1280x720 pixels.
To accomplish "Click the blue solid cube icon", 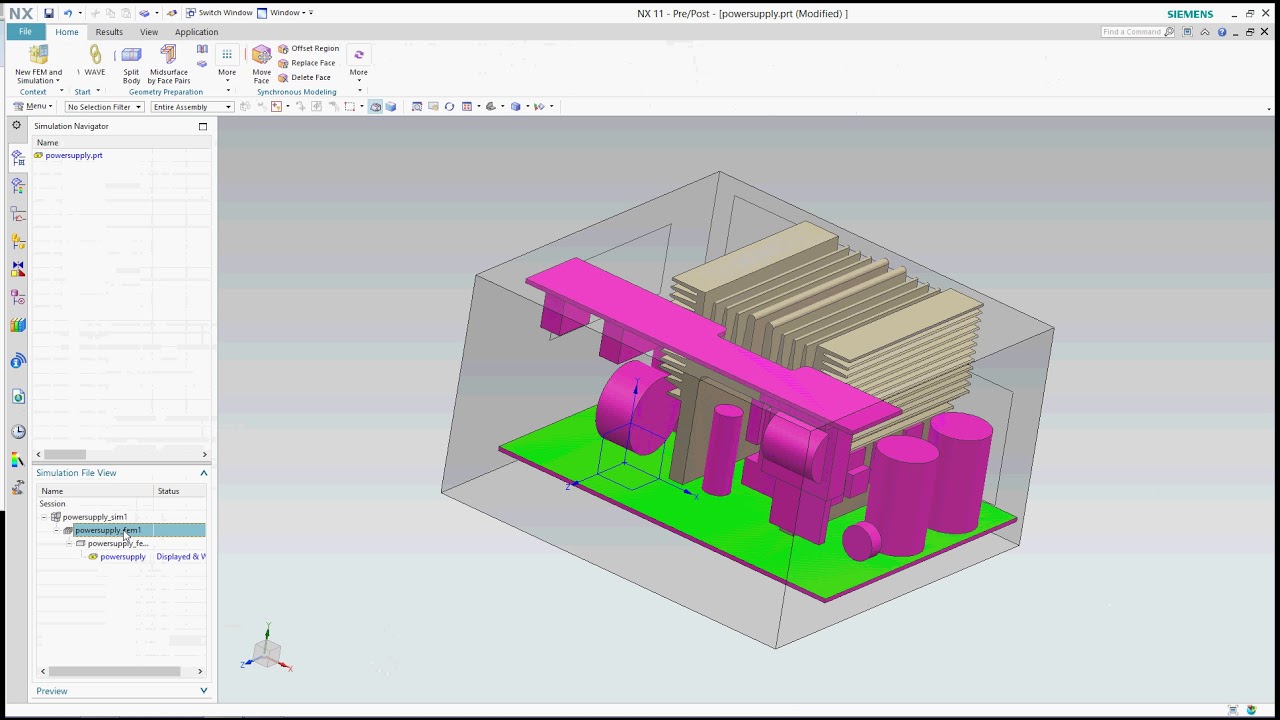I will (x=391, y=106).
